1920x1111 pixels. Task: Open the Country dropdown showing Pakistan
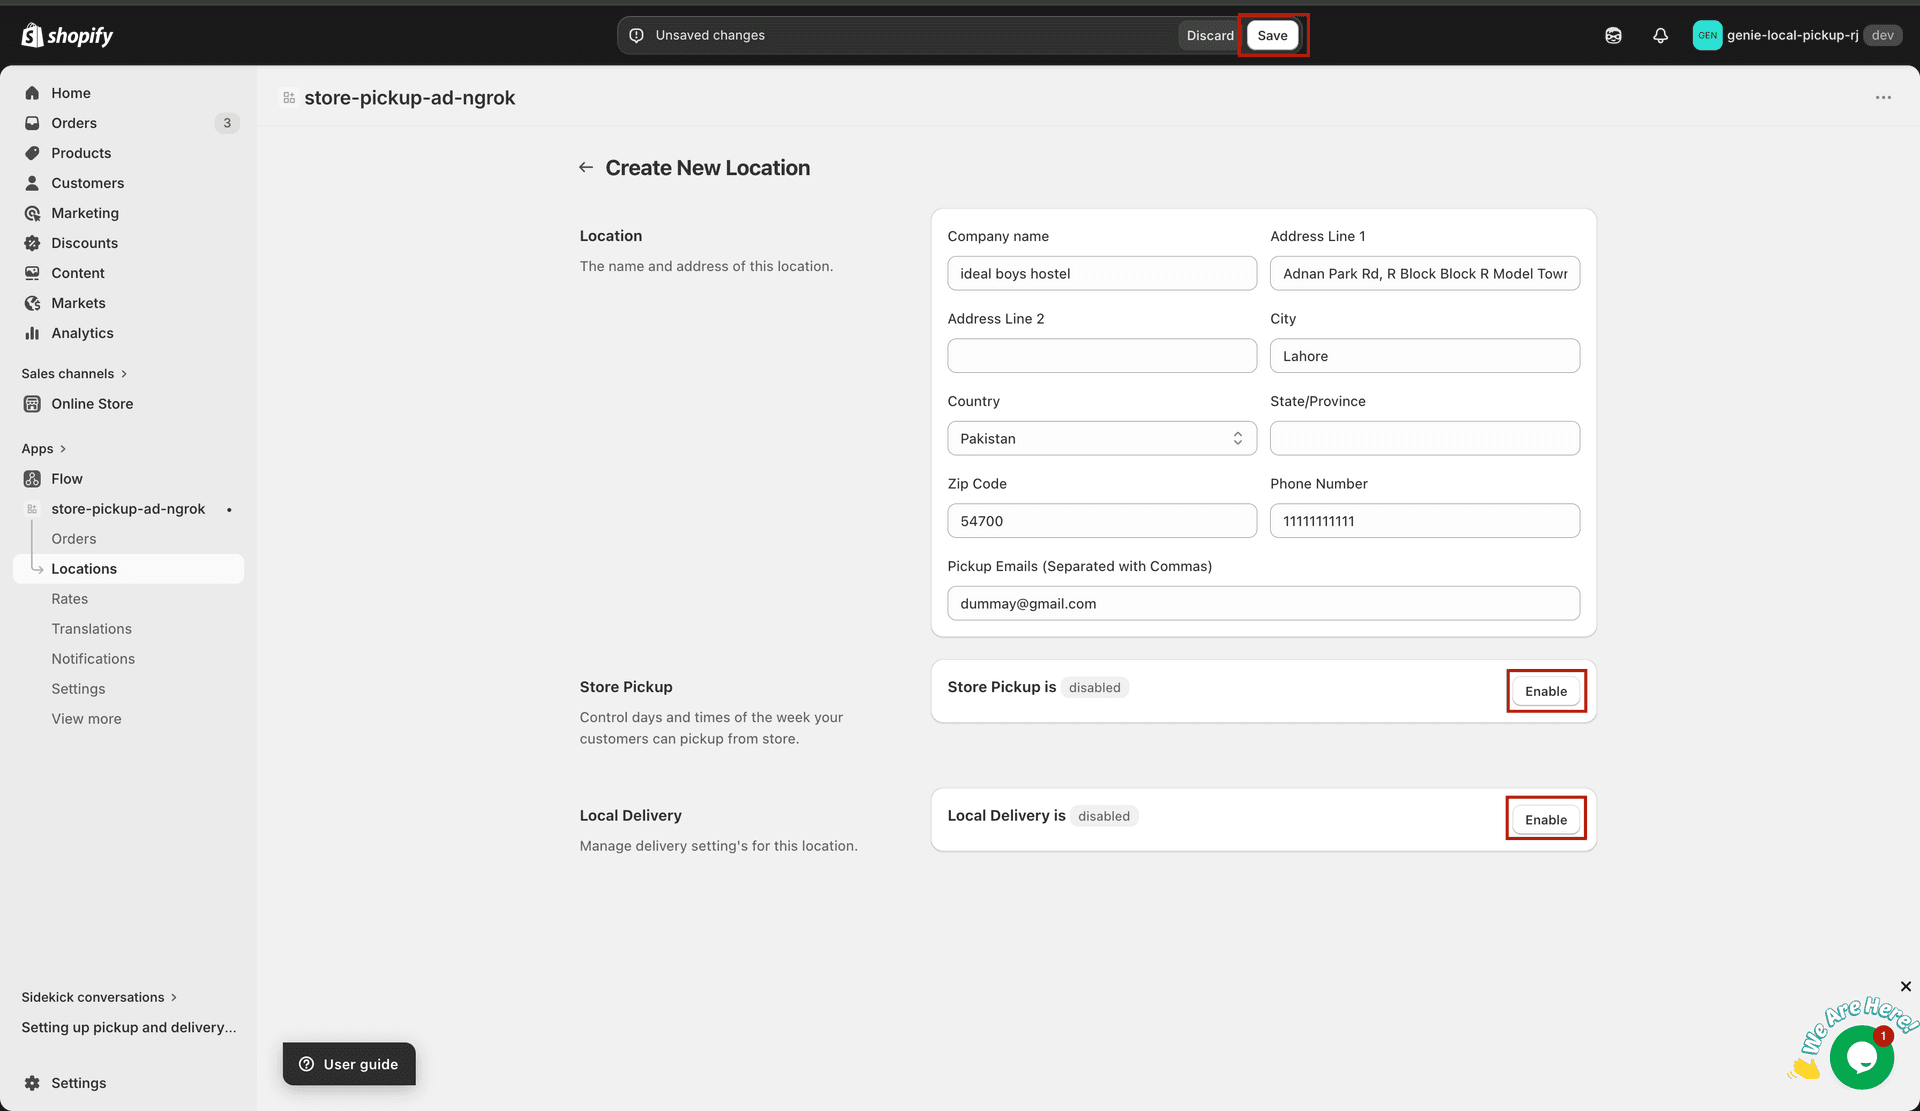[x=1100, y=438]
